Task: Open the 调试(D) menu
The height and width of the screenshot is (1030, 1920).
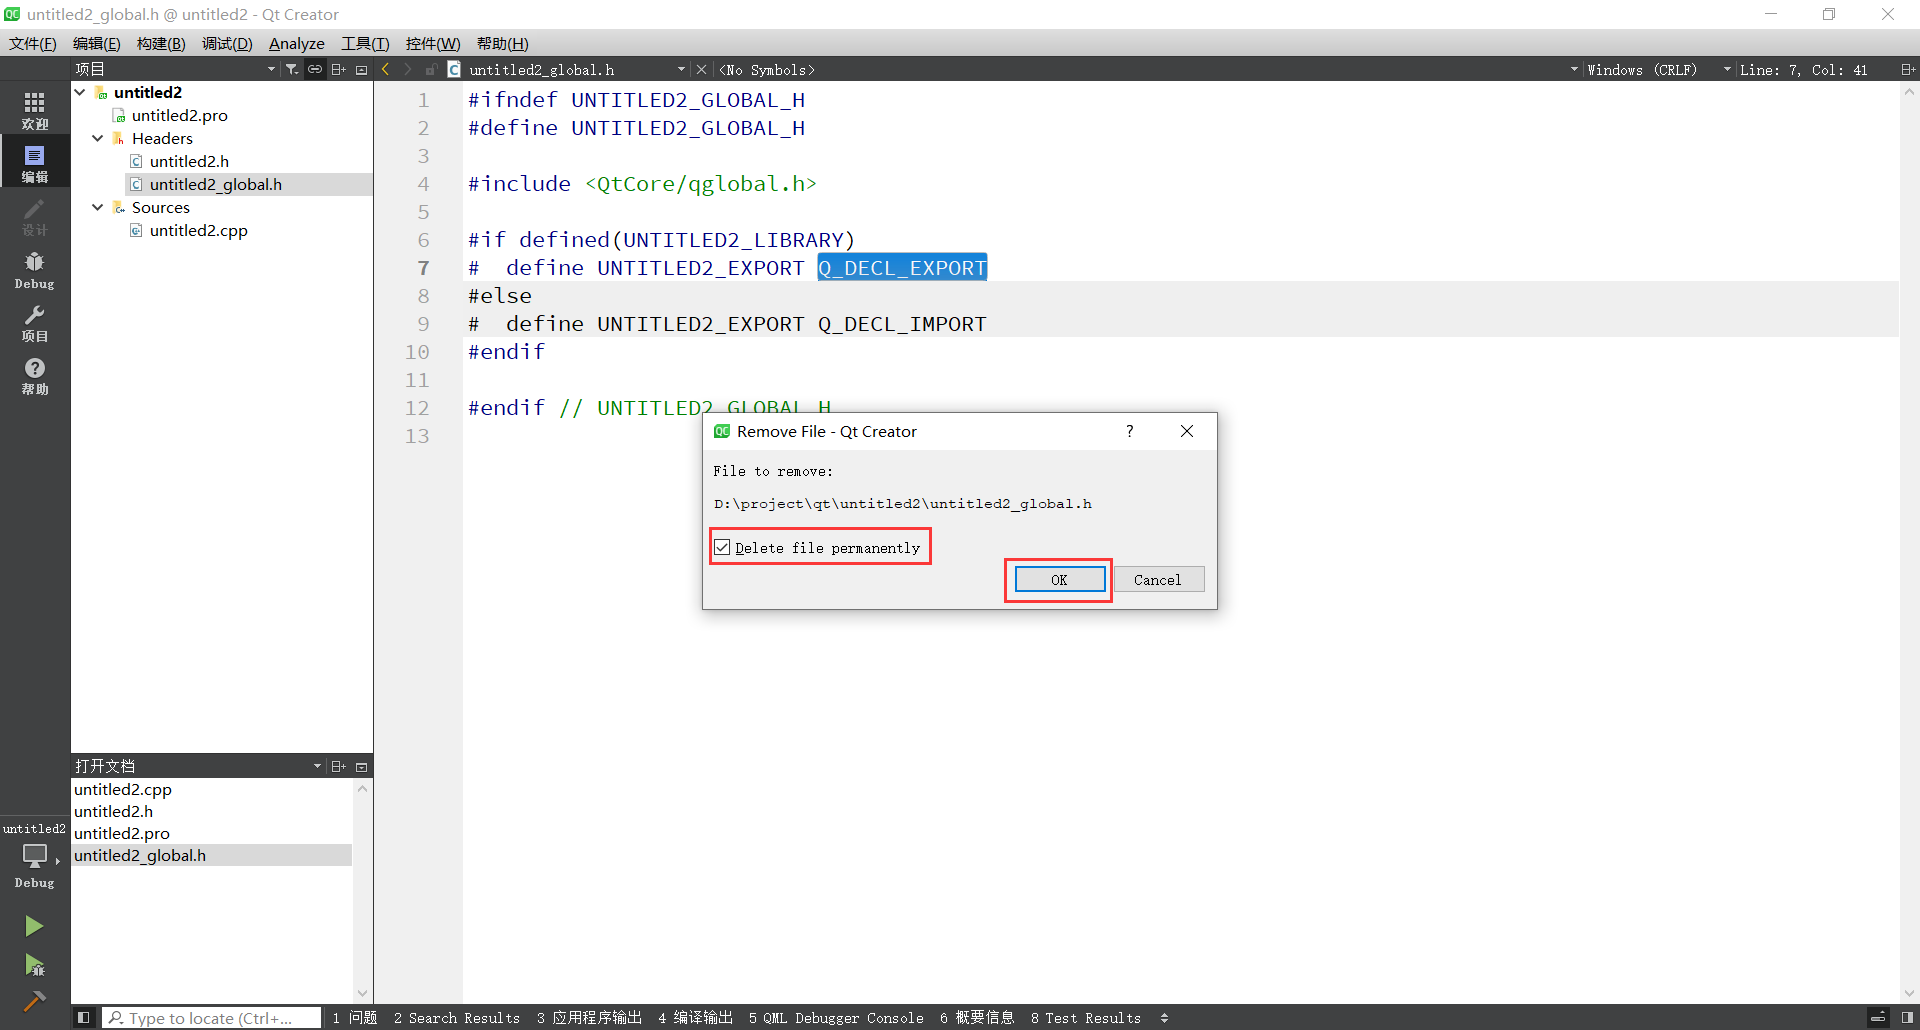Action: 227,43
